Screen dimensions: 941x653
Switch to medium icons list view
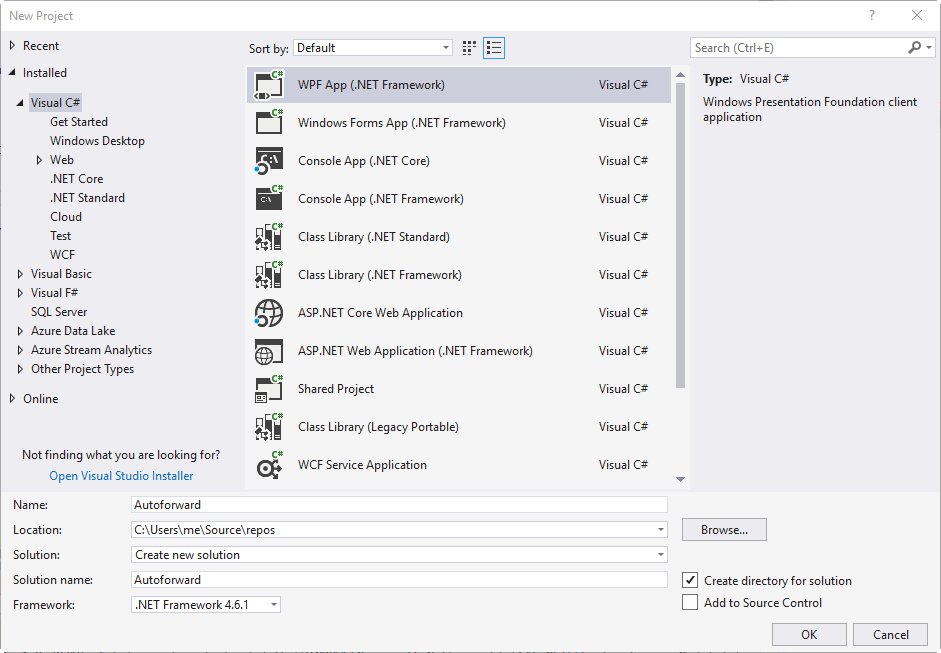click(494, 48)
